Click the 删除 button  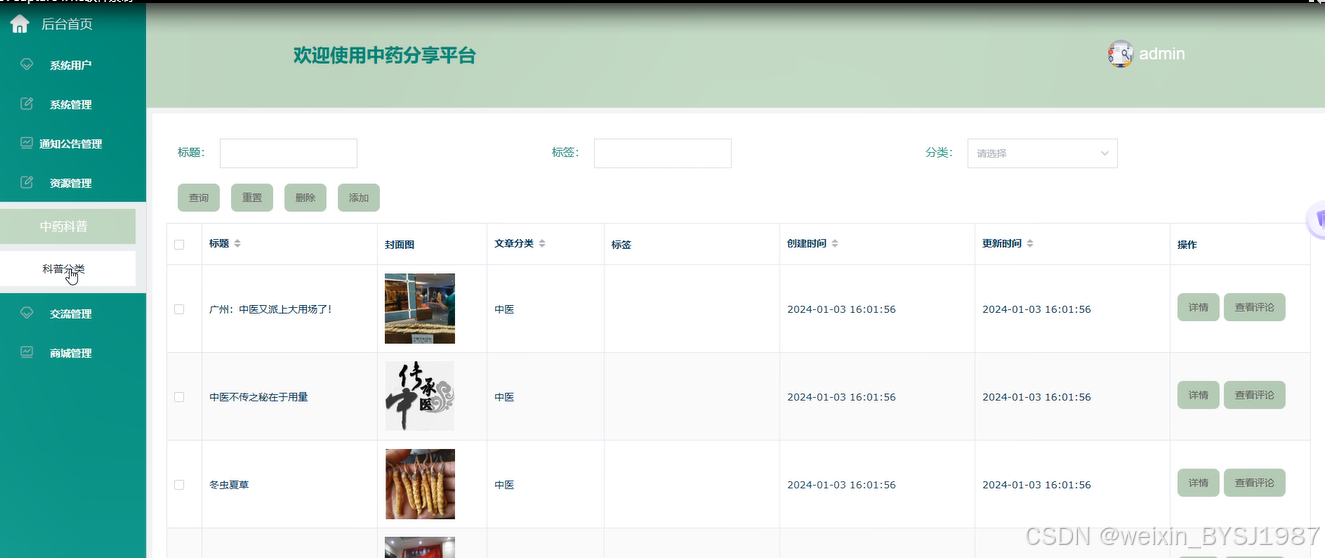tap(305, 198)
